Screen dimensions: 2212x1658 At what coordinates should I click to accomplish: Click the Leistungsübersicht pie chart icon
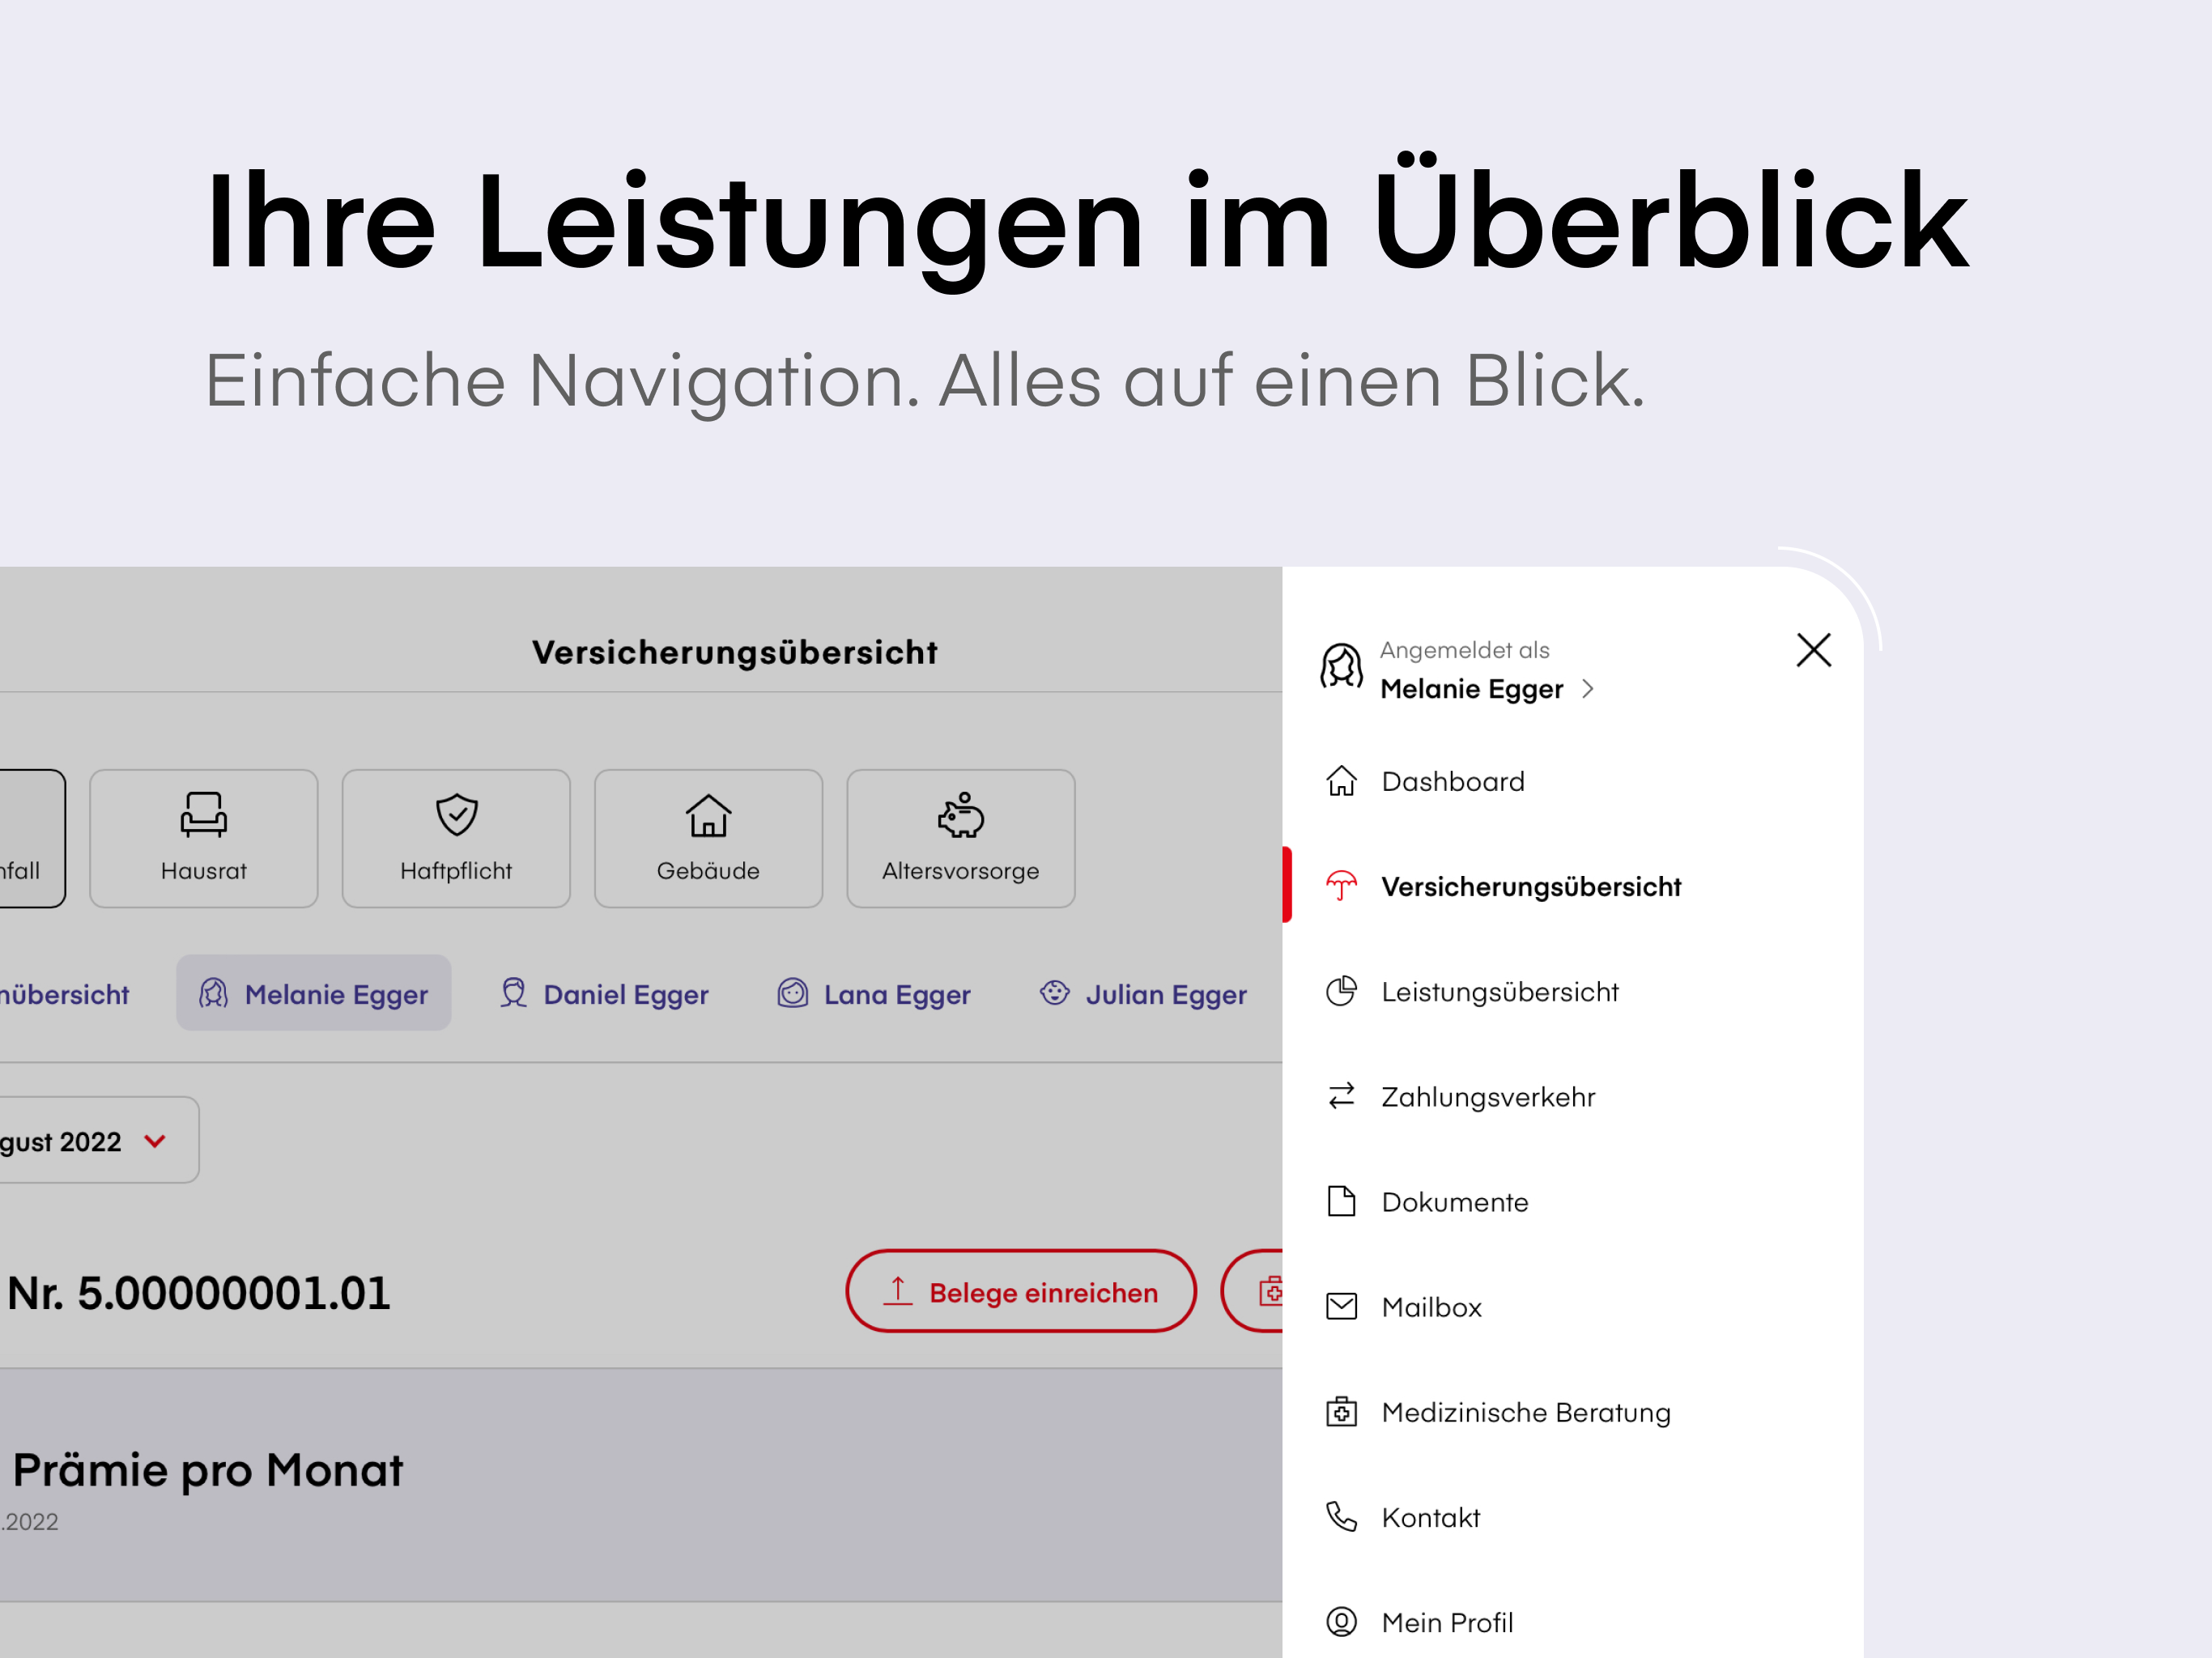click(1341, 991)
